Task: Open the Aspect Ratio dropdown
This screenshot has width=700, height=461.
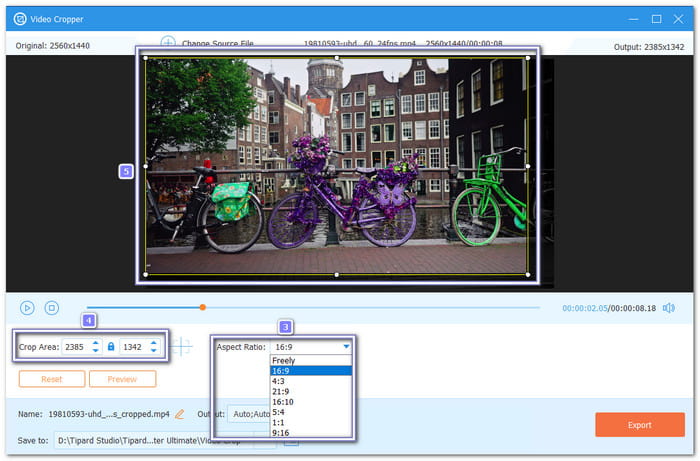Action: 311,346
